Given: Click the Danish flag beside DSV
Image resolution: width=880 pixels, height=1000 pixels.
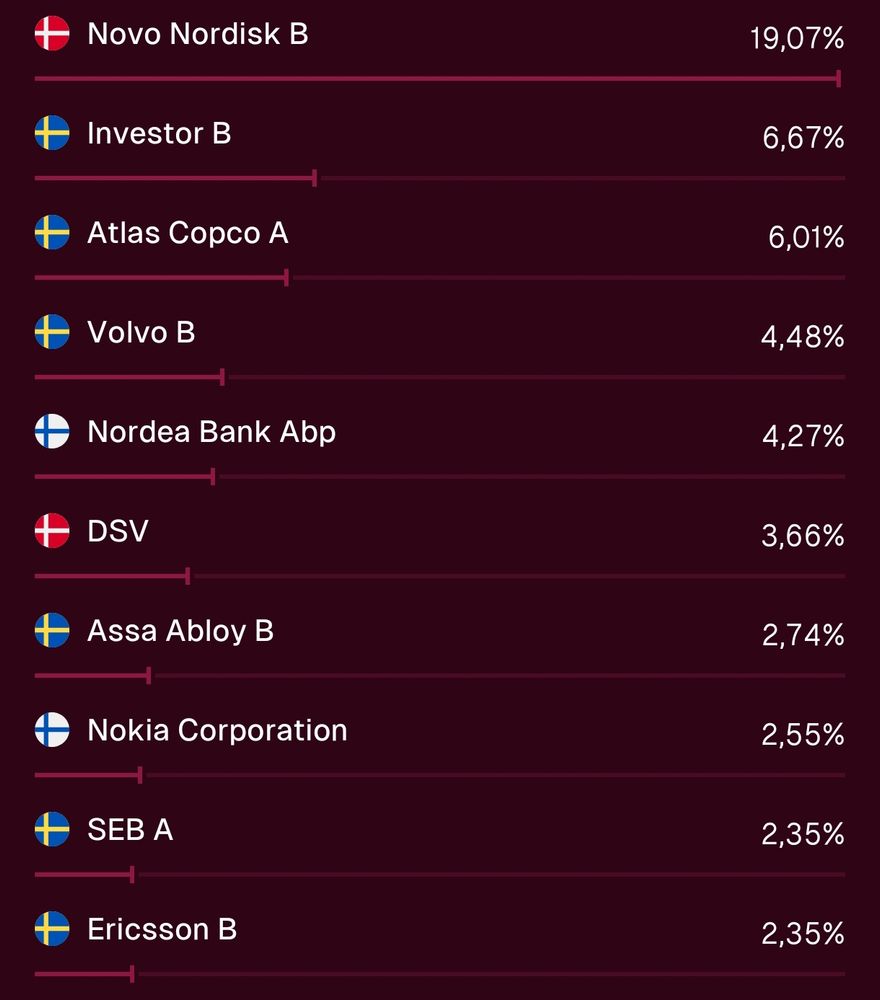Looking at the screenshot, I should [x=52, y=531].
